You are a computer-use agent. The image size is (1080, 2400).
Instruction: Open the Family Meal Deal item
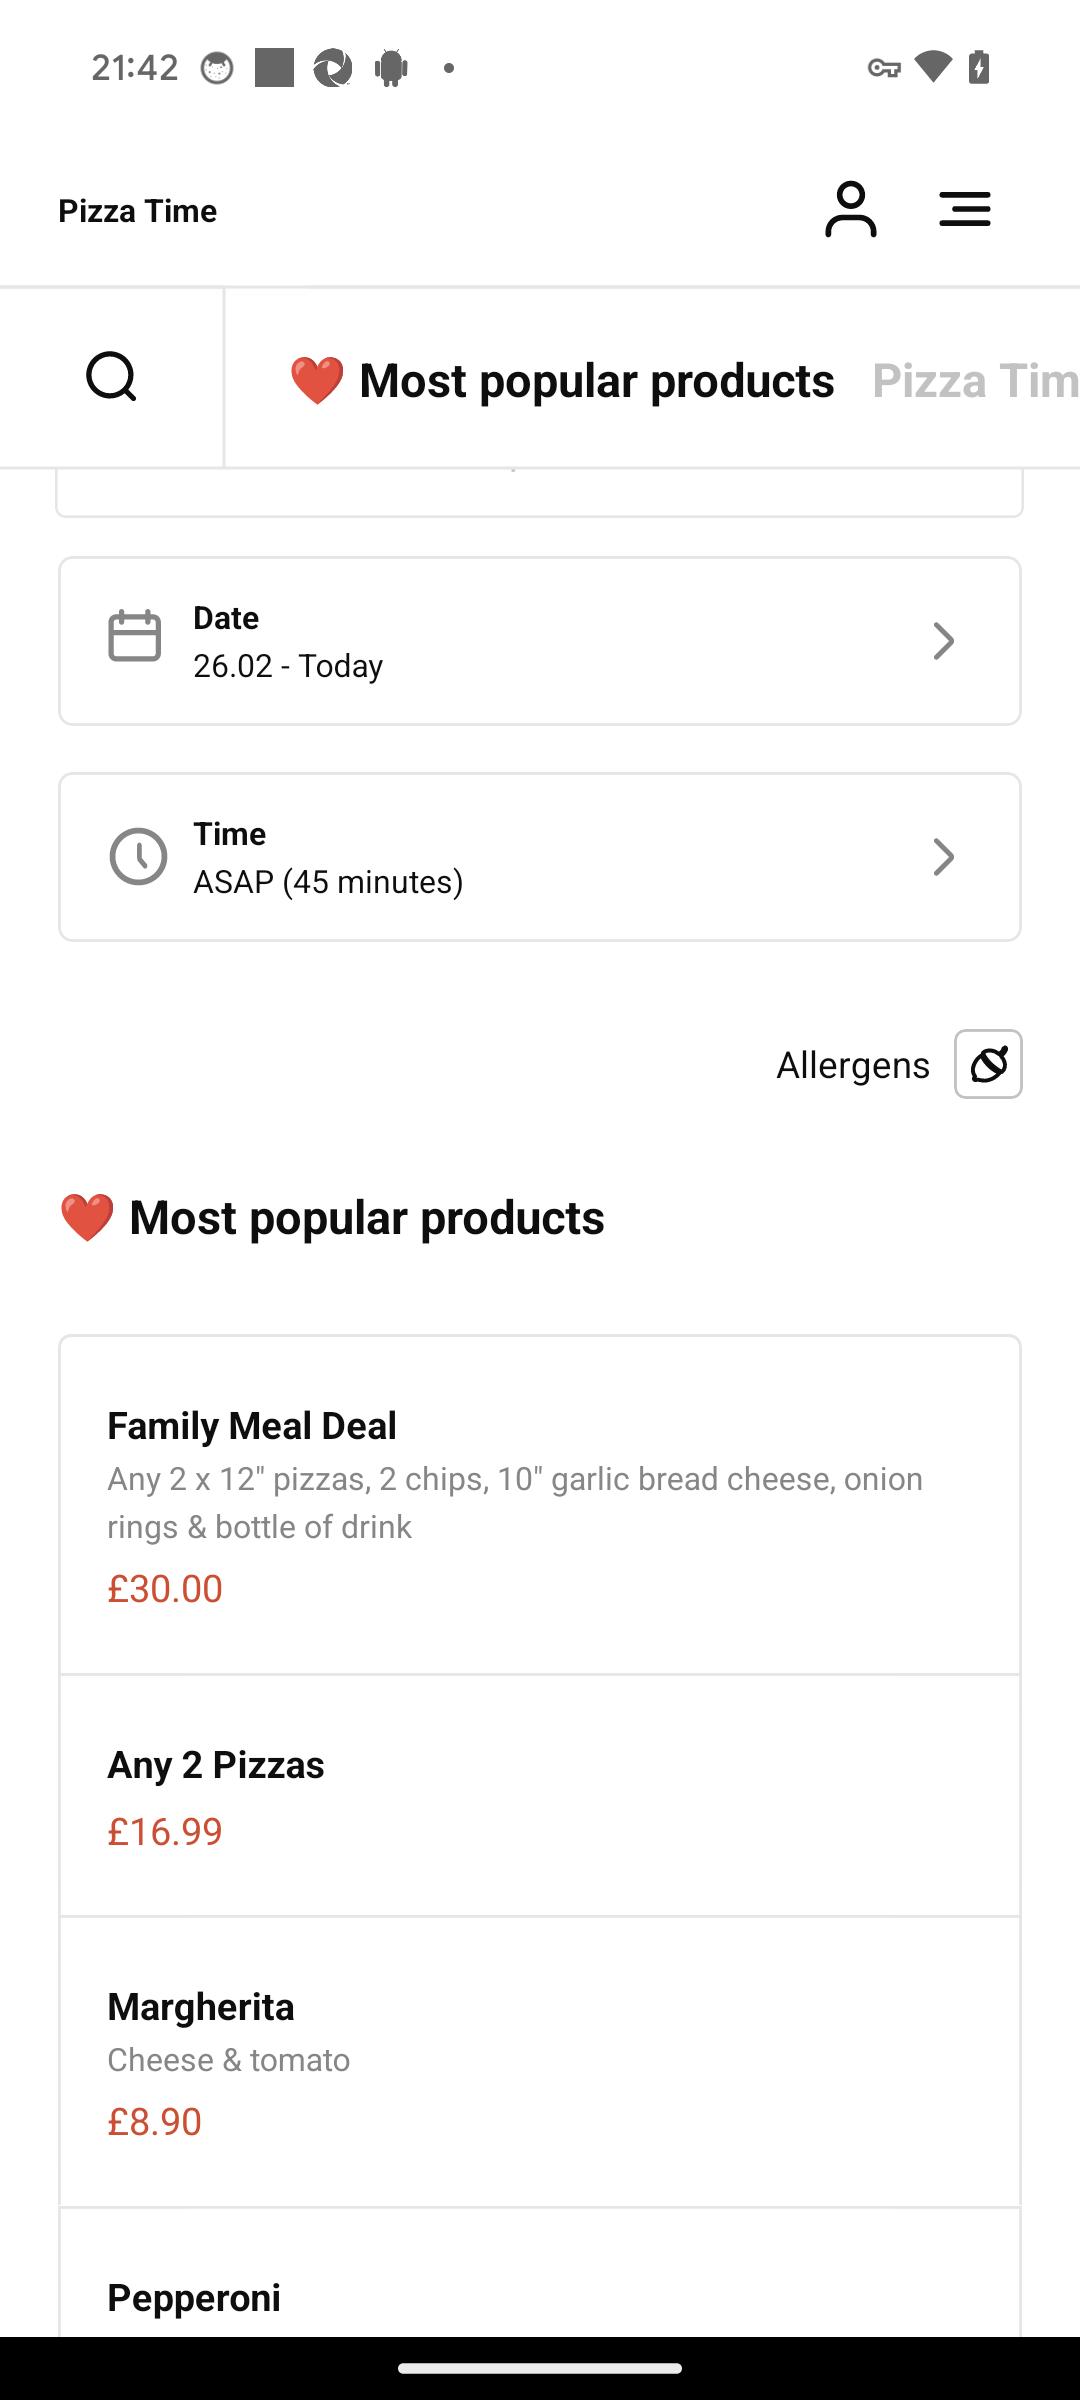coord(540,1505)
